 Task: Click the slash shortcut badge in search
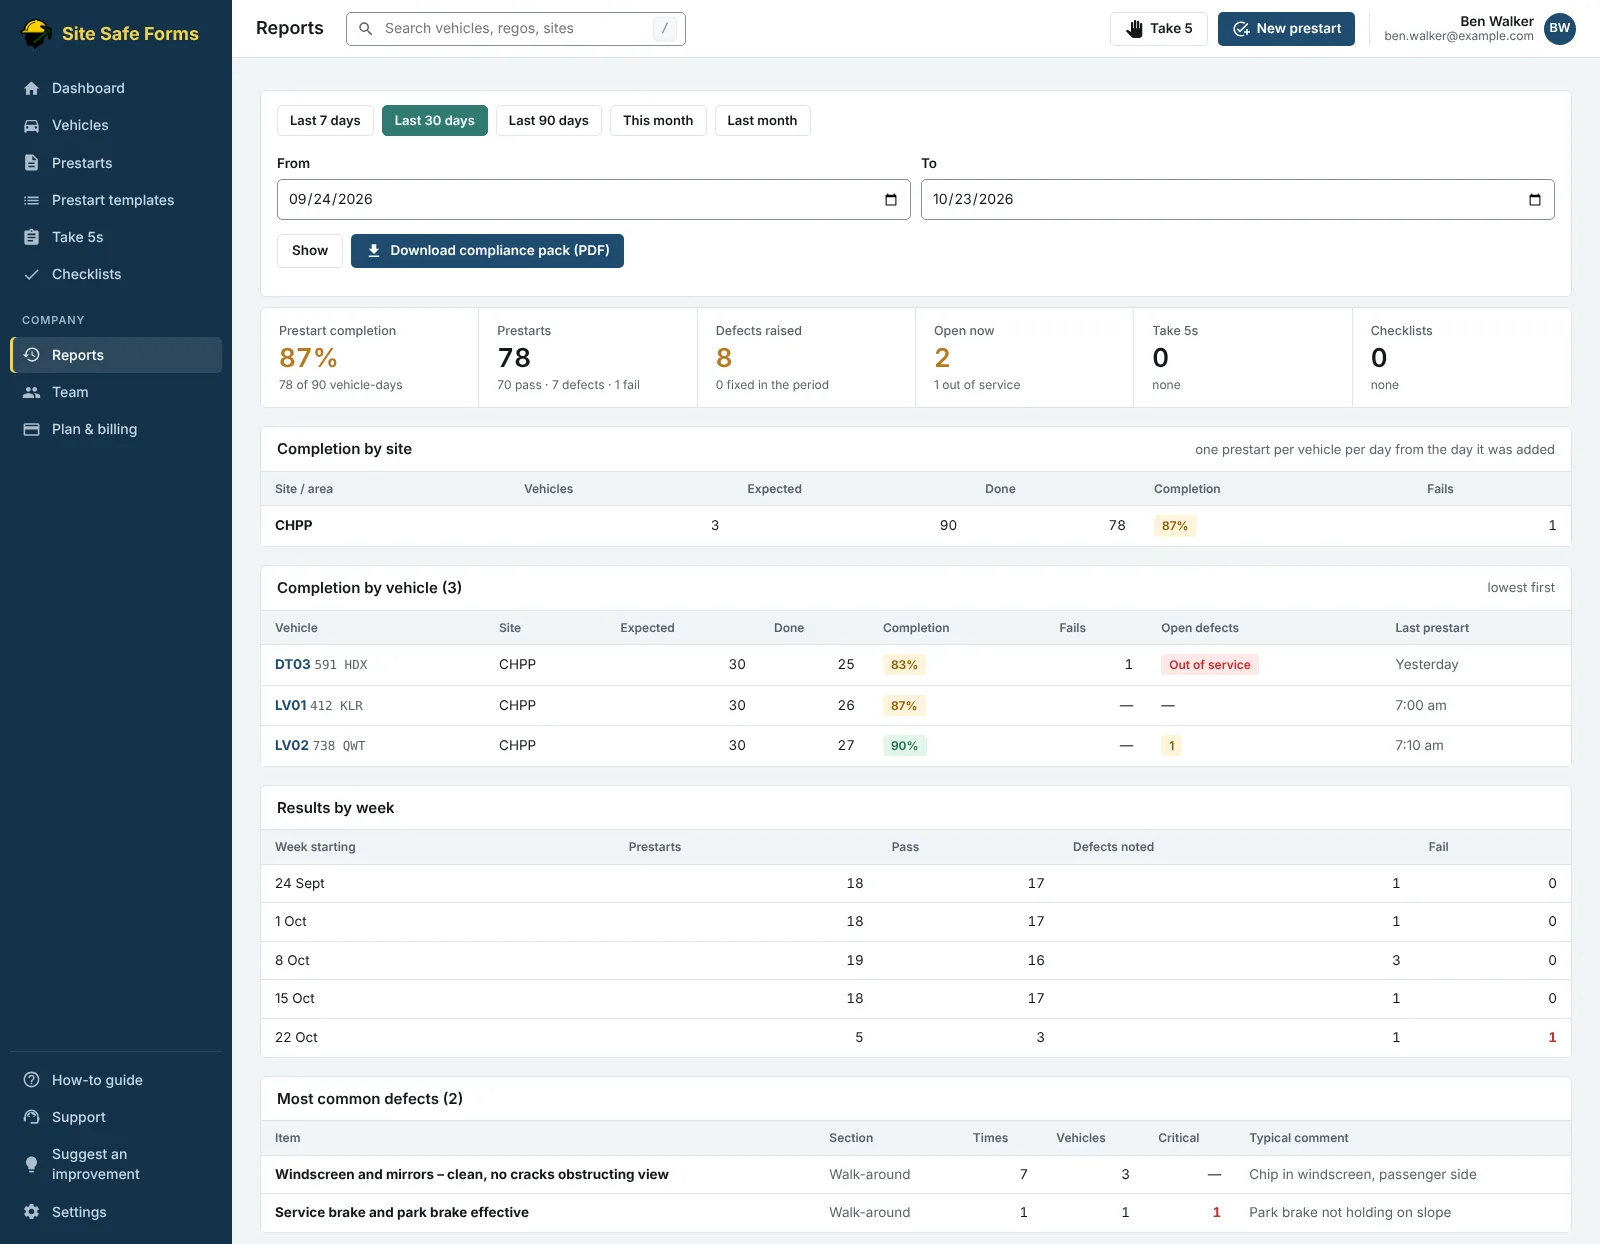click(x=665, y=29)
